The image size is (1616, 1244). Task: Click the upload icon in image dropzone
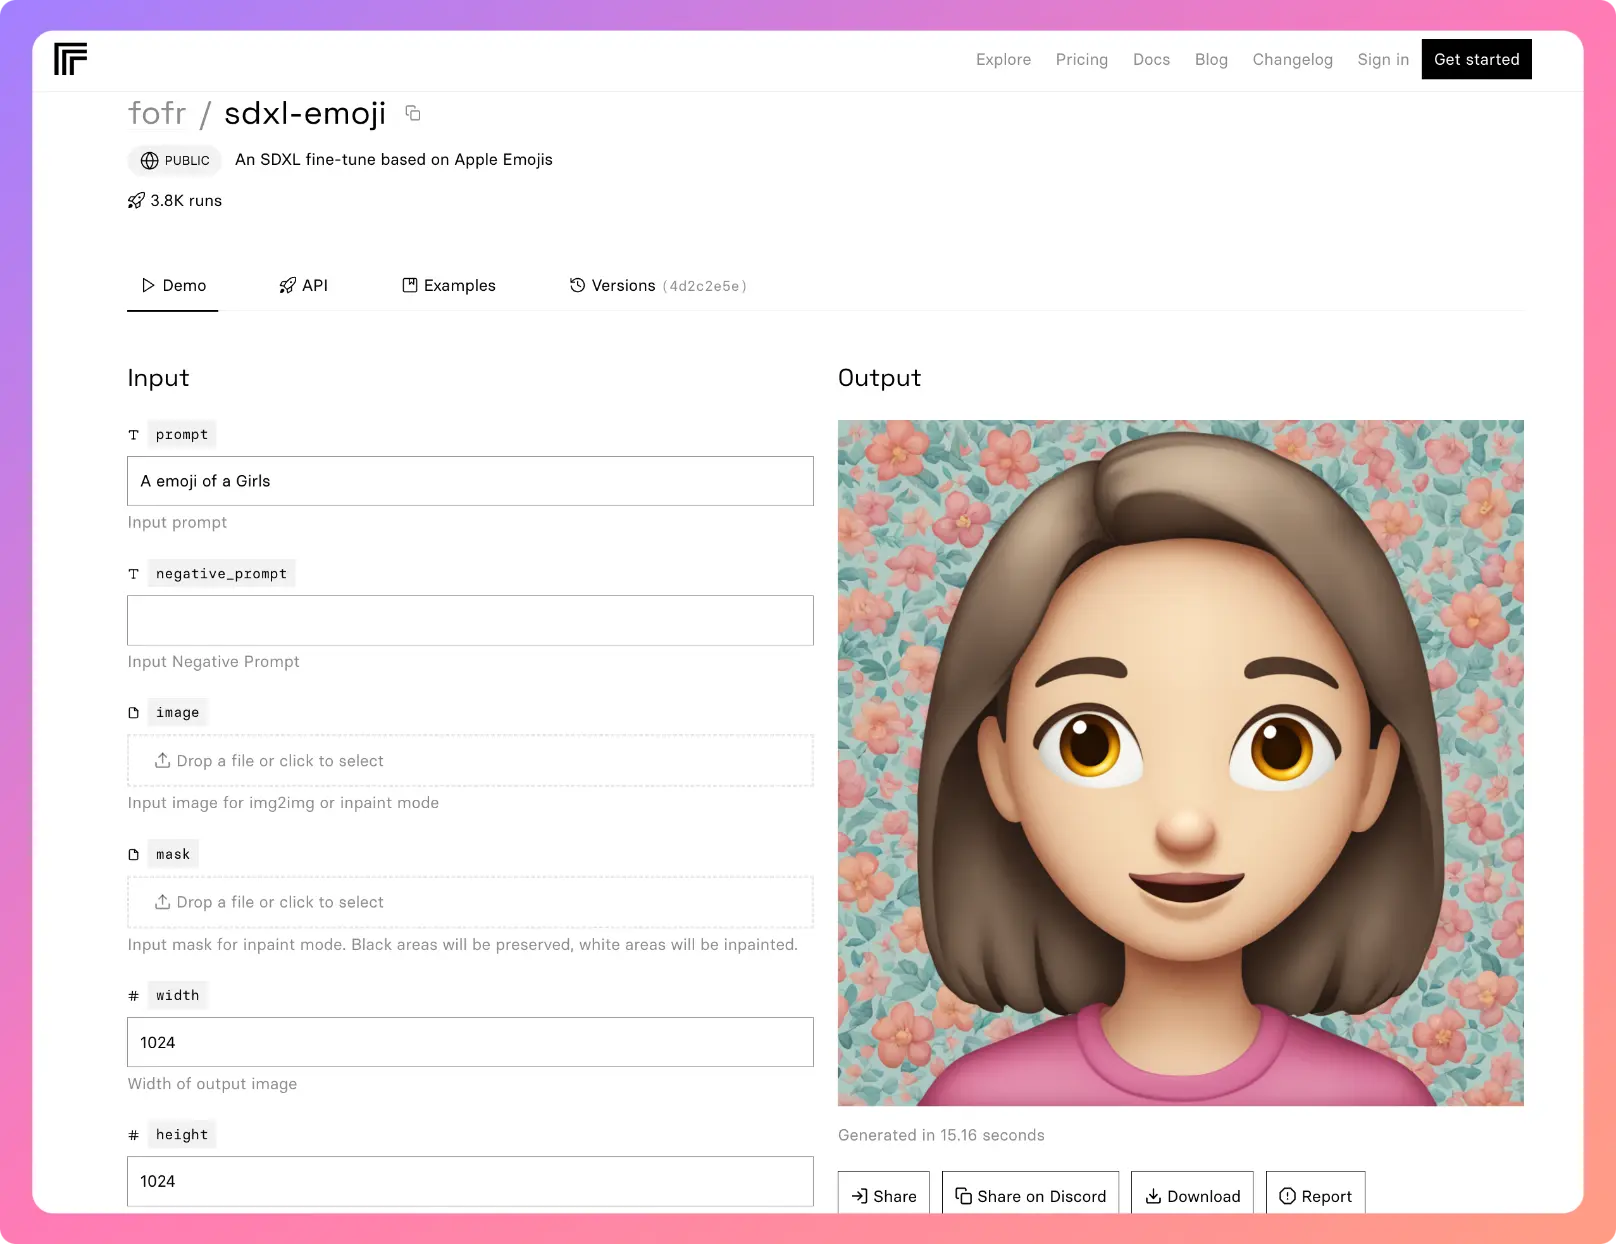click(x=162, y=761)
